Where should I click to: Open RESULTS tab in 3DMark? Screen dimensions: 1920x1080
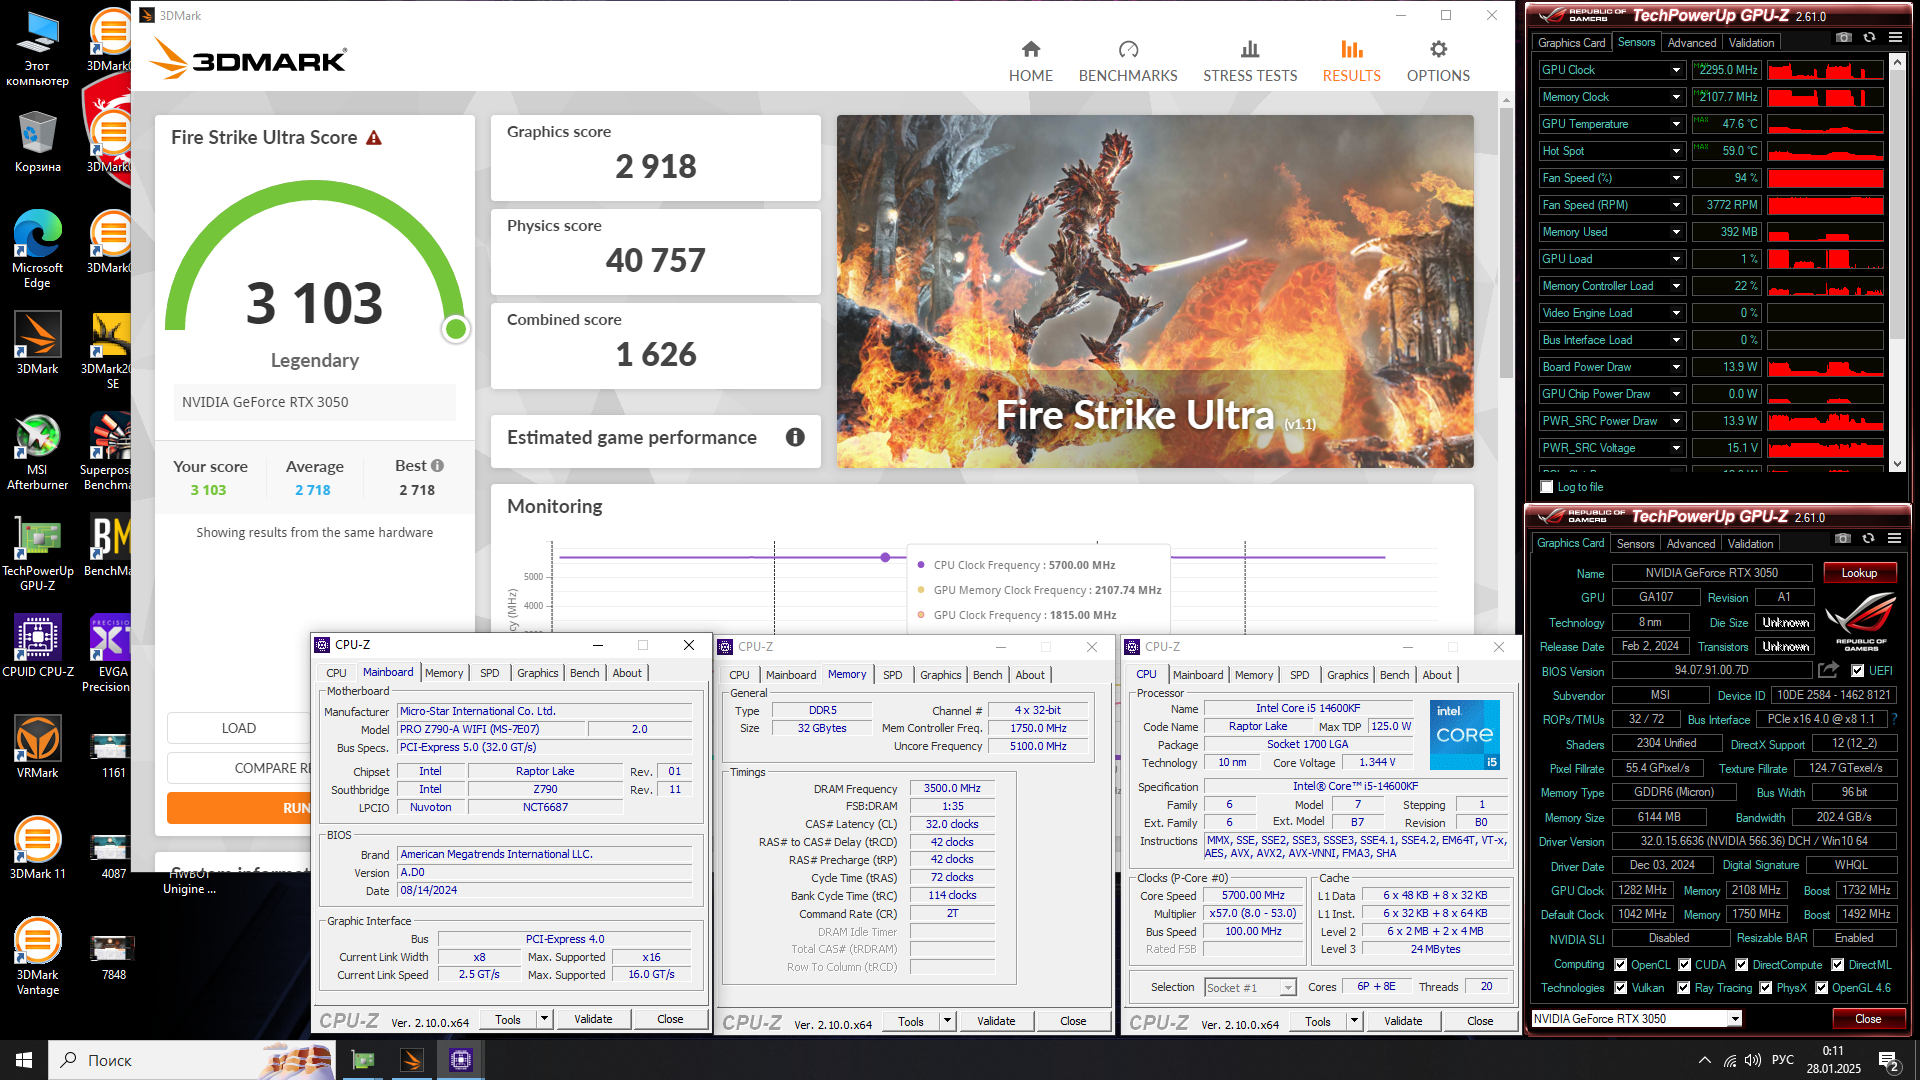pos(1351,62)
